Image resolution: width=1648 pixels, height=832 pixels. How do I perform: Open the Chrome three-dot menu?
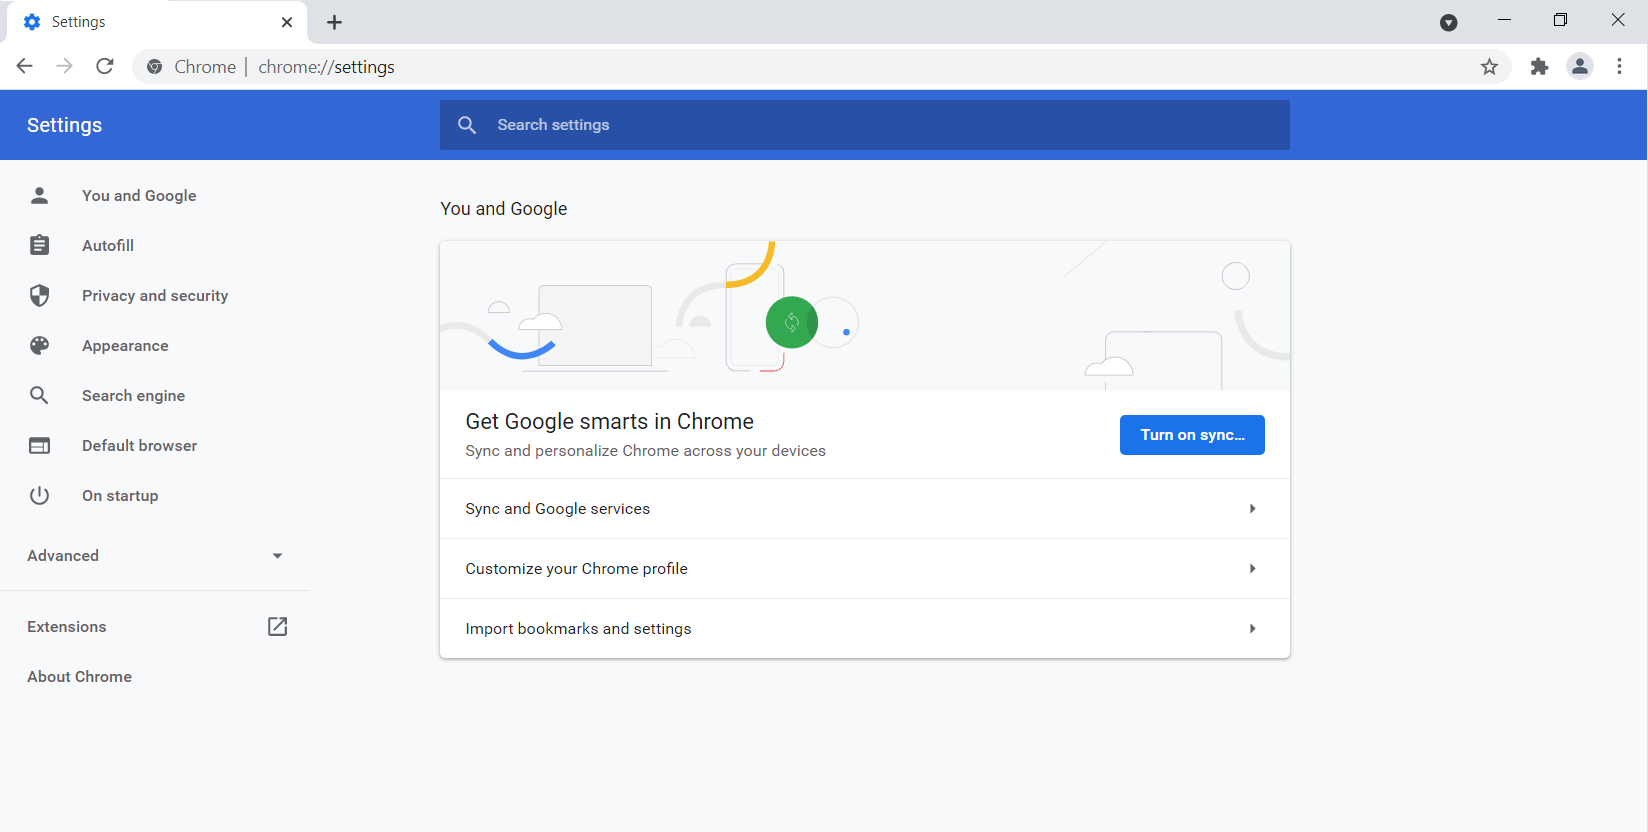pyautogui.click(x=1619, y=67)
